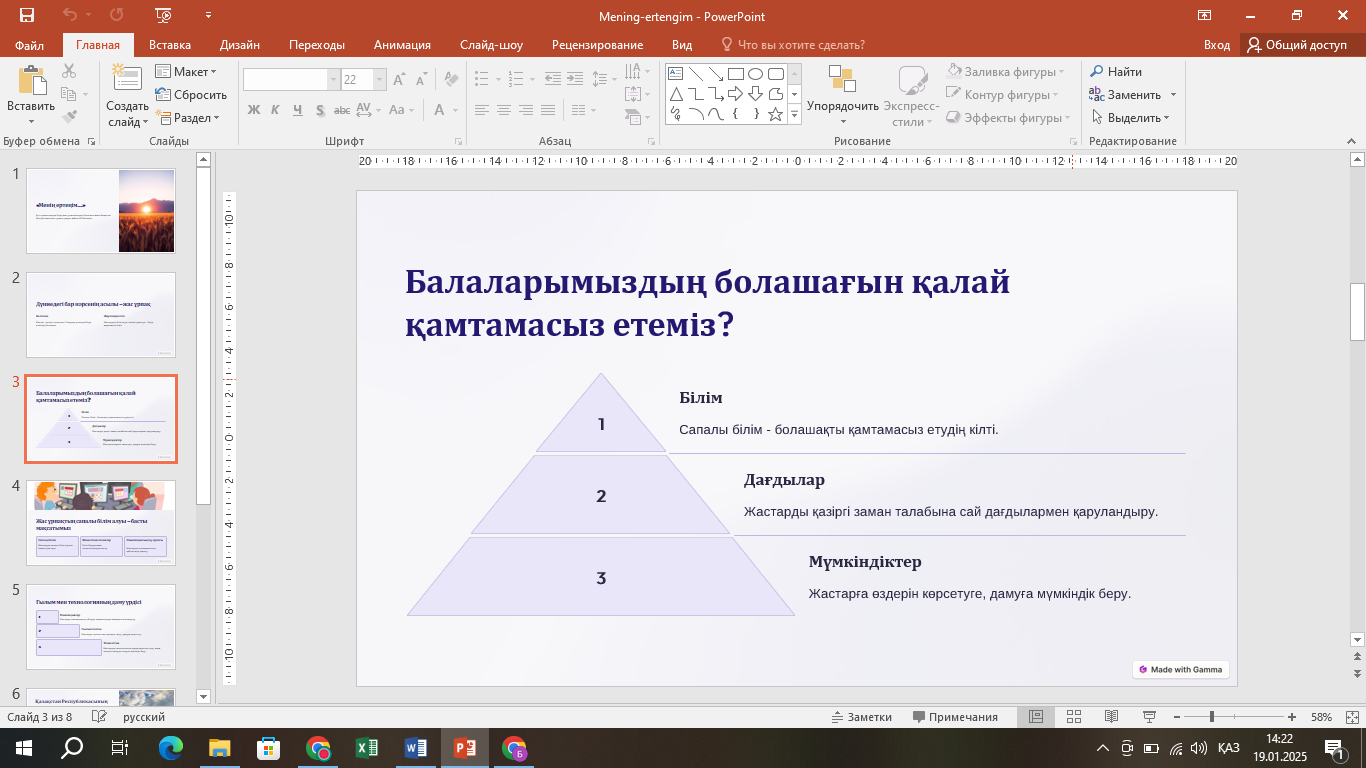Open the font size dropdown

tap(380, 80)
